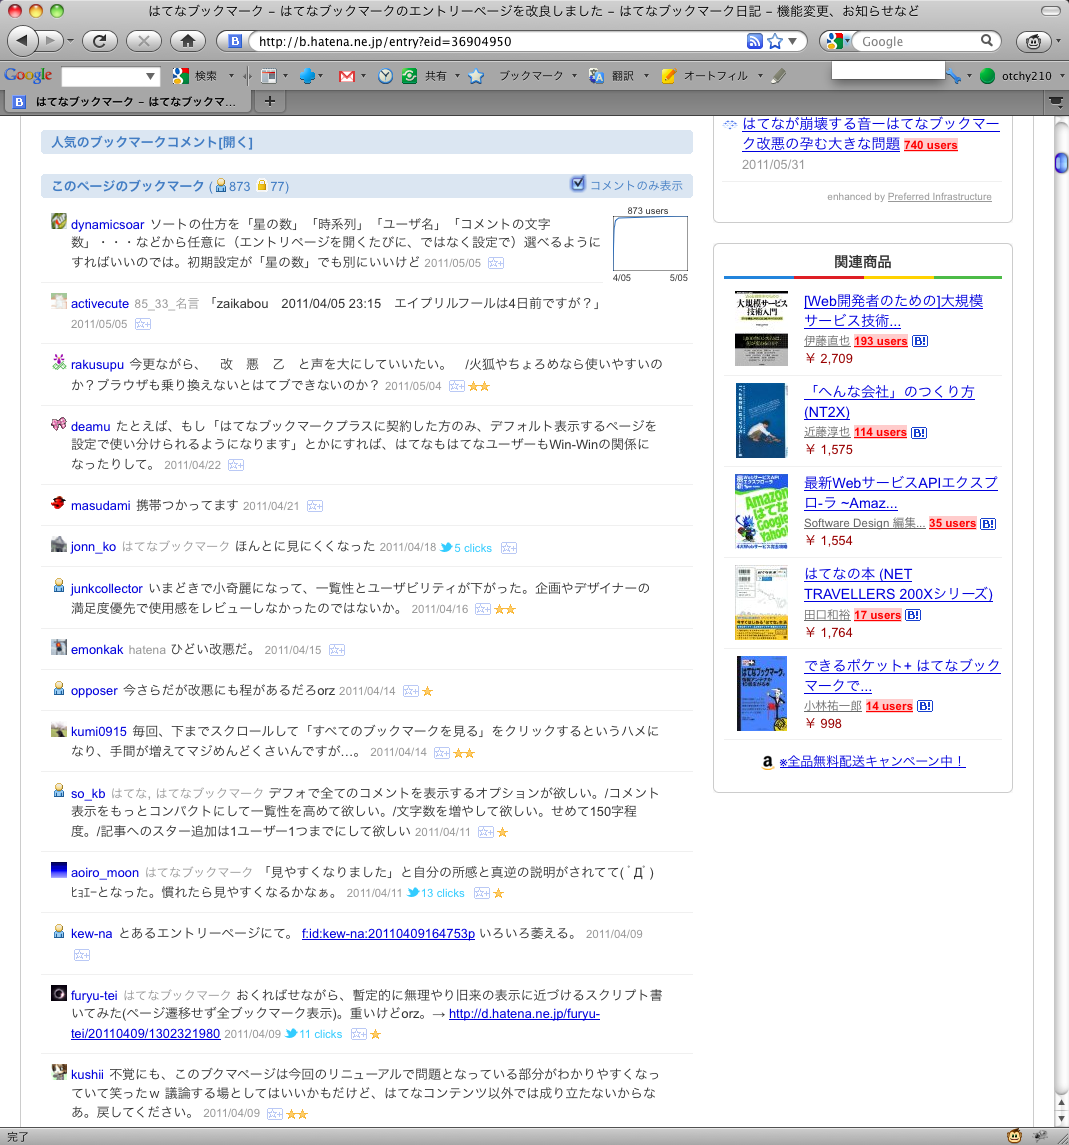Click the ブックマーク star in Google Toolbar
Screen dimensions: 1069x1145
click(x=476, y=76)
